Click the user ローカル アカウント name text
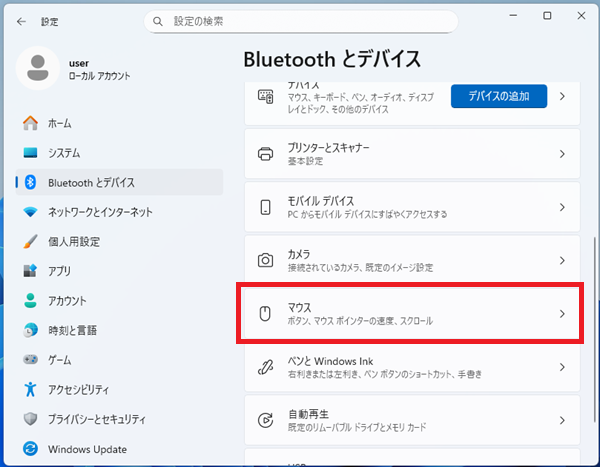Viewport: 600px width, 467px height. 99,69
